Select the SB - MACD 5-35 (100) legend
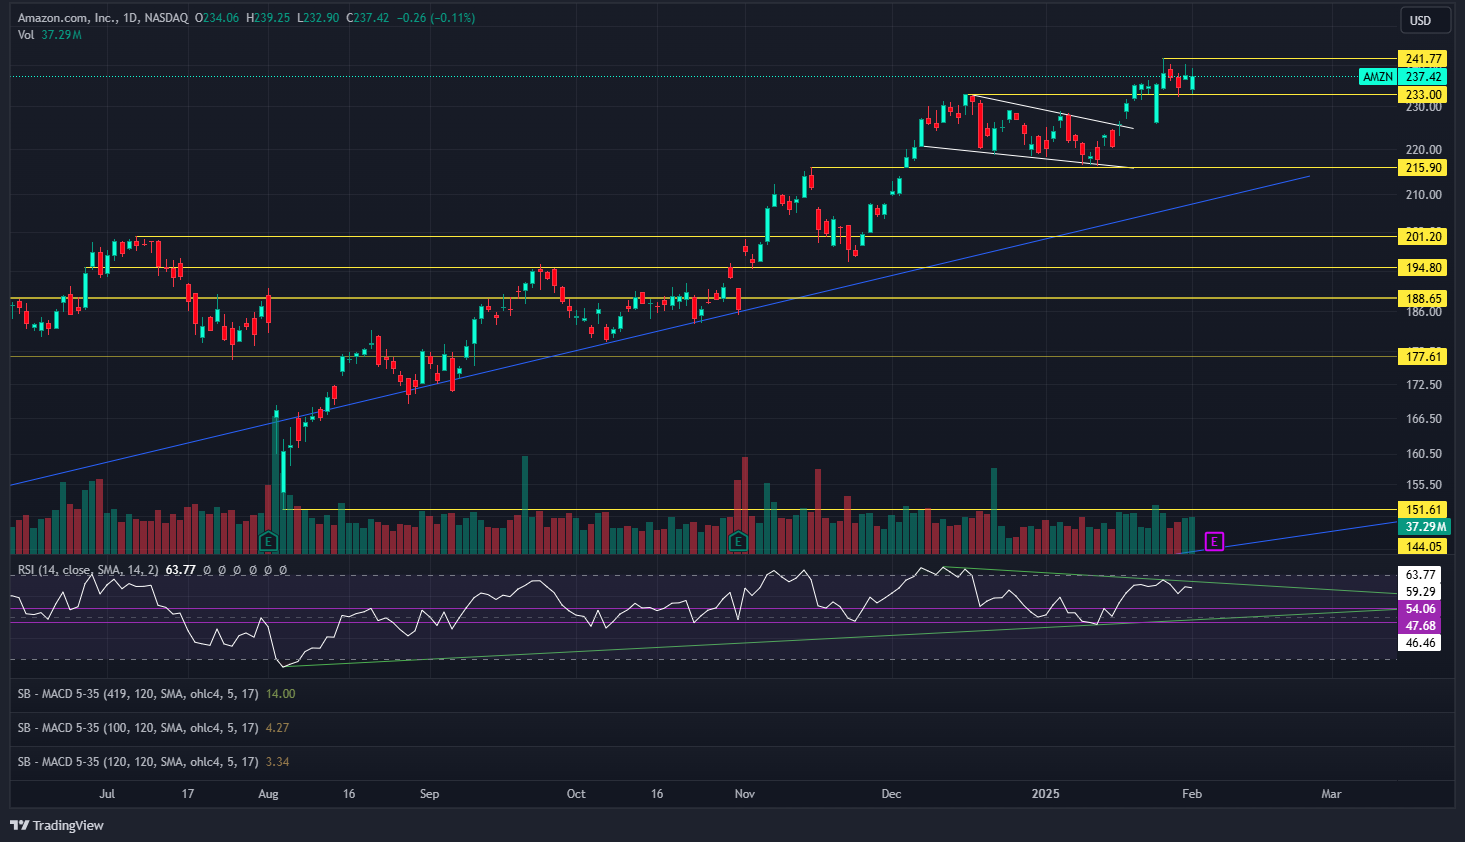Screen dimensions: 1465x842 [138, 728]
